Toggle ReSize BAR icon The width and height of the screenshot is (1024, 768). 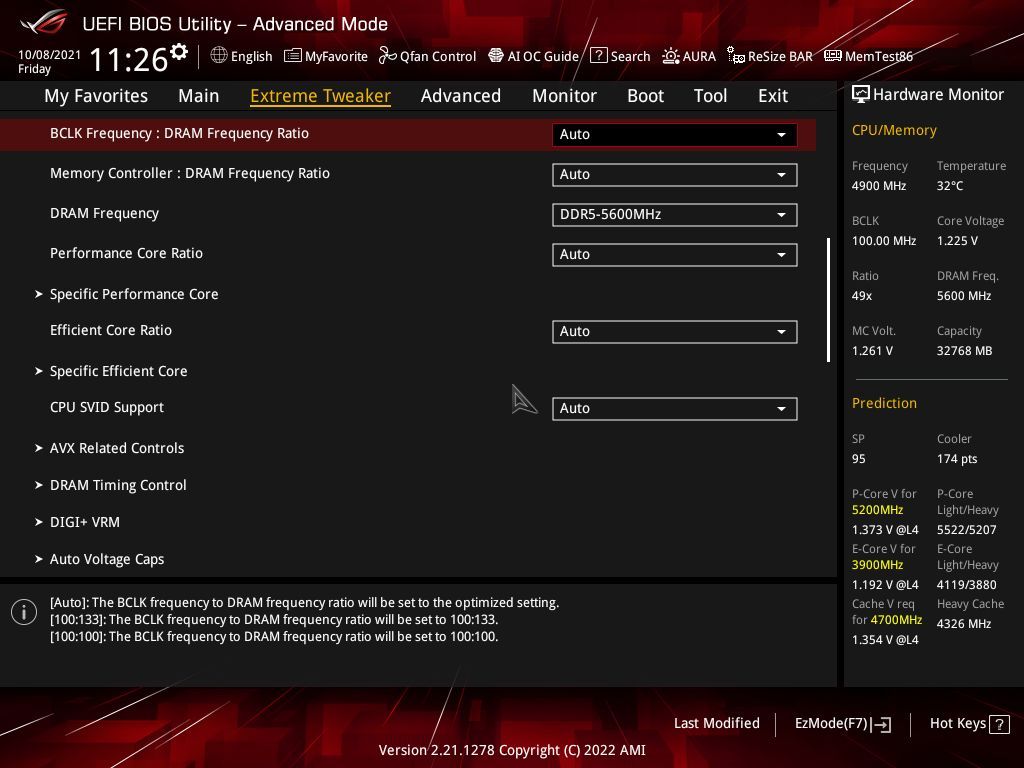coord(735,56)
